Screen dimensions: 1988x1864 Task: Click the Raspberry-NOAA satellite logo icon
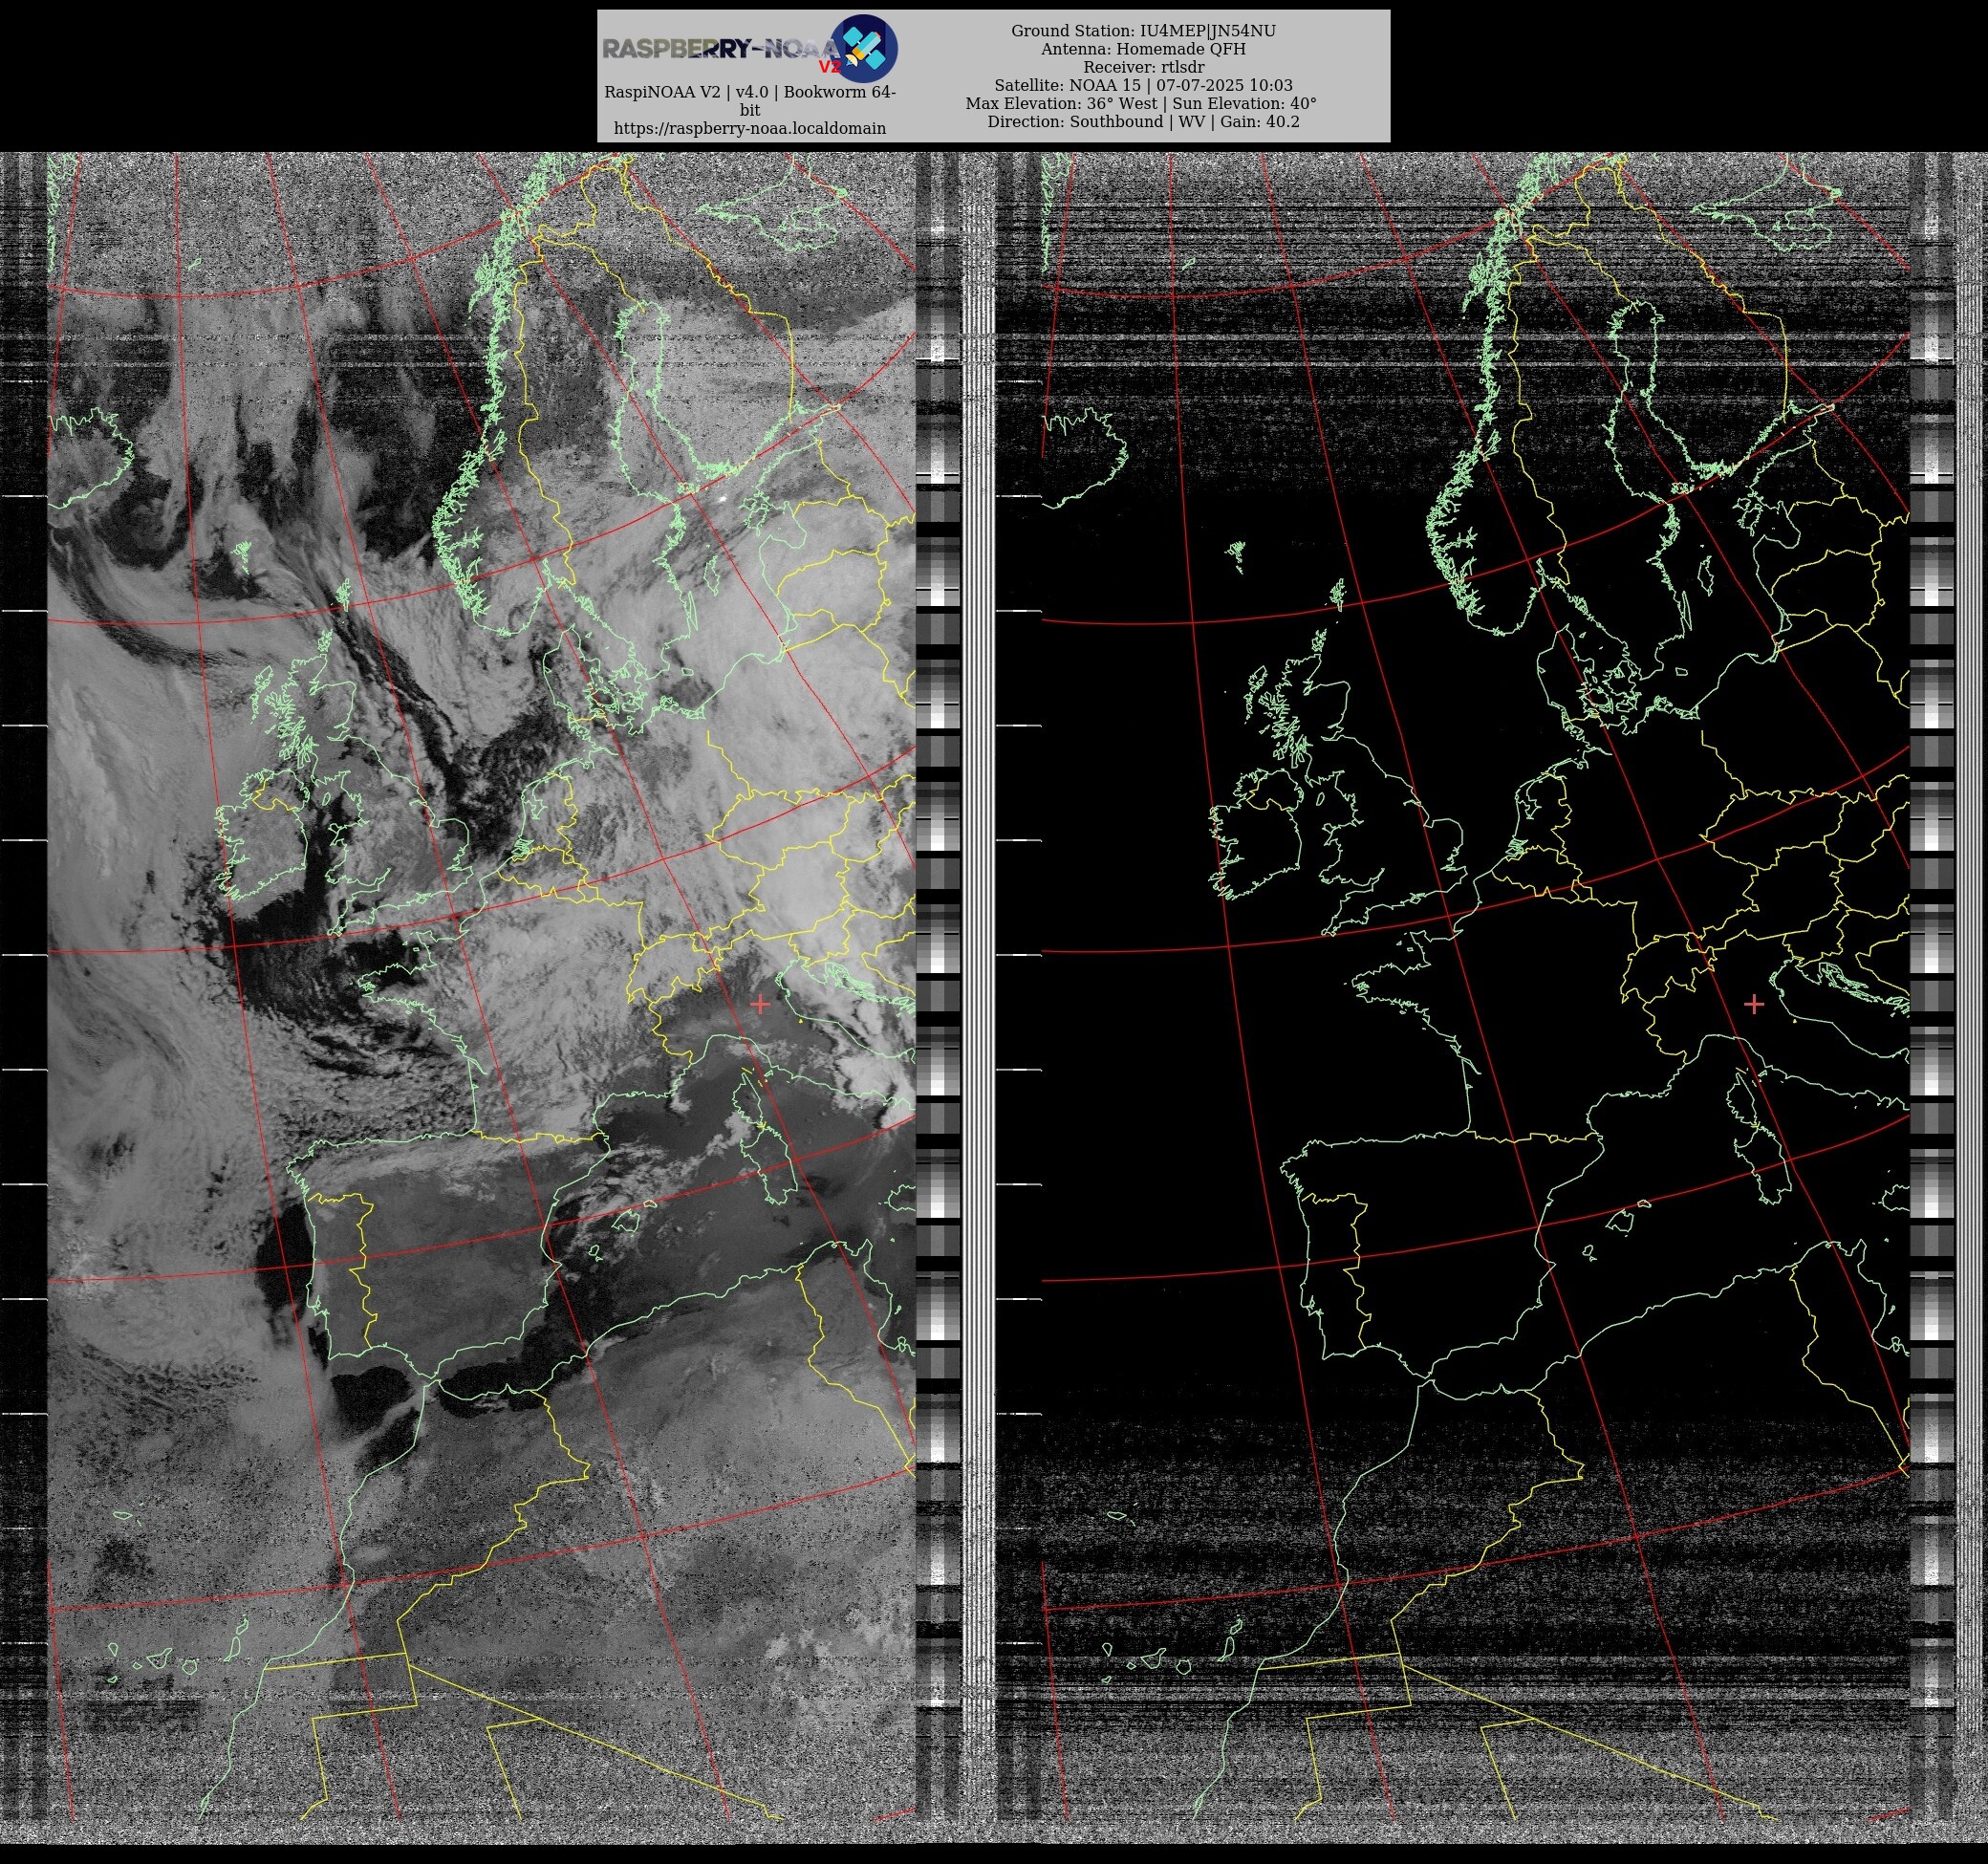(x=864, y=48)
